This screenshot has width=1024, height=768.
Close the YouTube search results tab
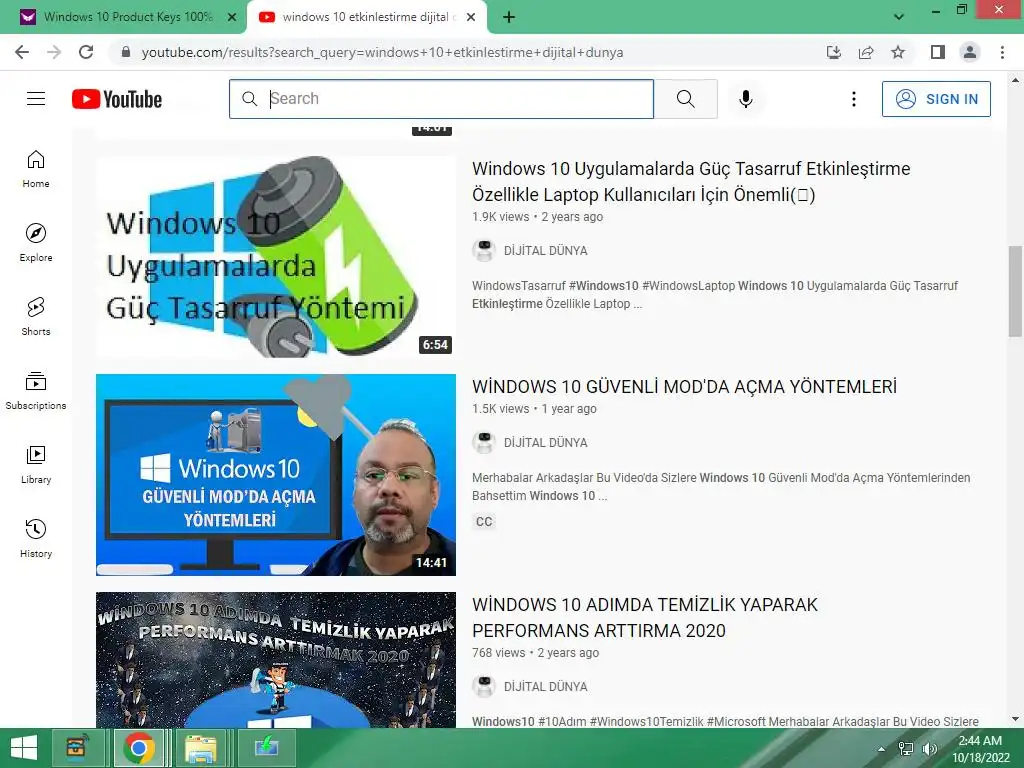tap(471, 17)
